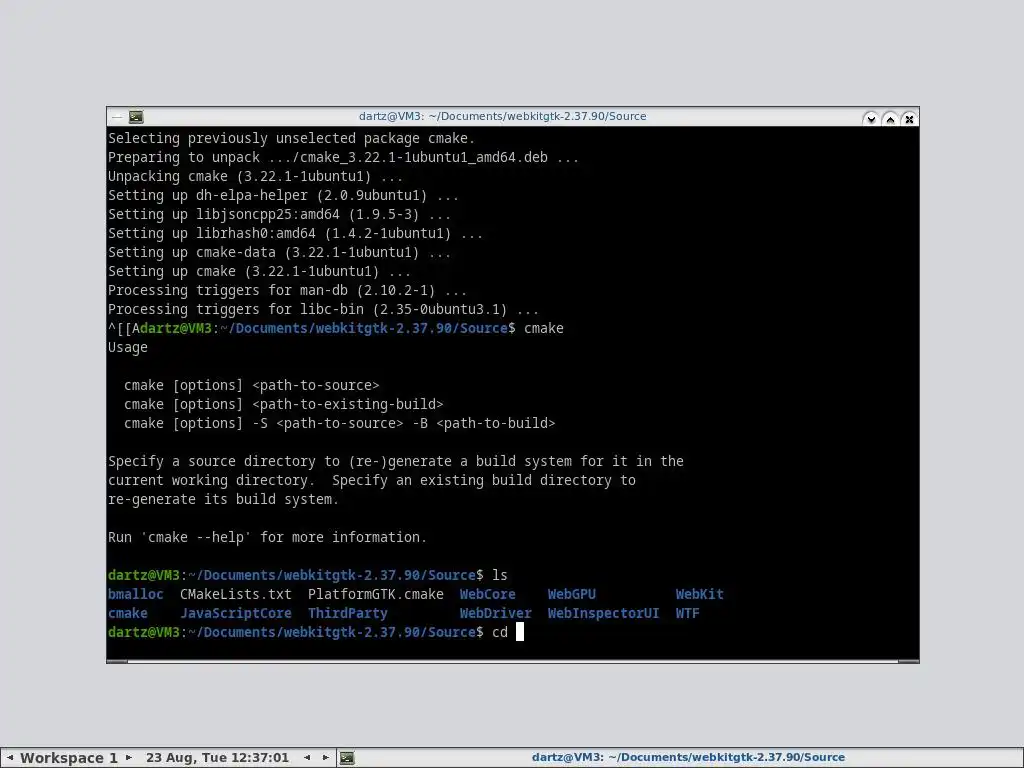1024x768 pixels.
Task: Click the terminal title bar text
Action: (x=502, y=116)
